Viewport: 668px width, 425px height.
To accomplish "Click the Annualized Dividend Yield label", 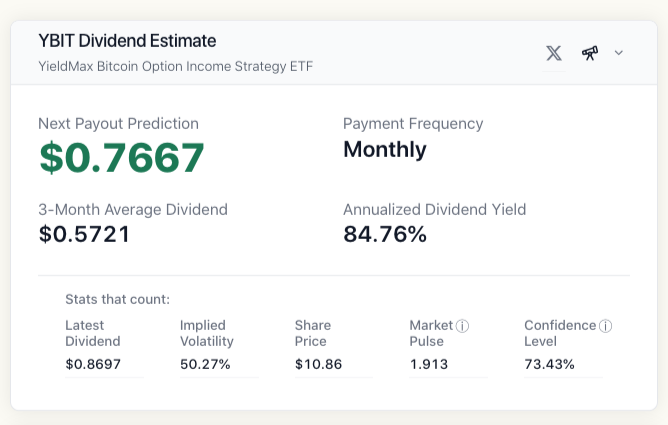I will [x=435, y=210].
